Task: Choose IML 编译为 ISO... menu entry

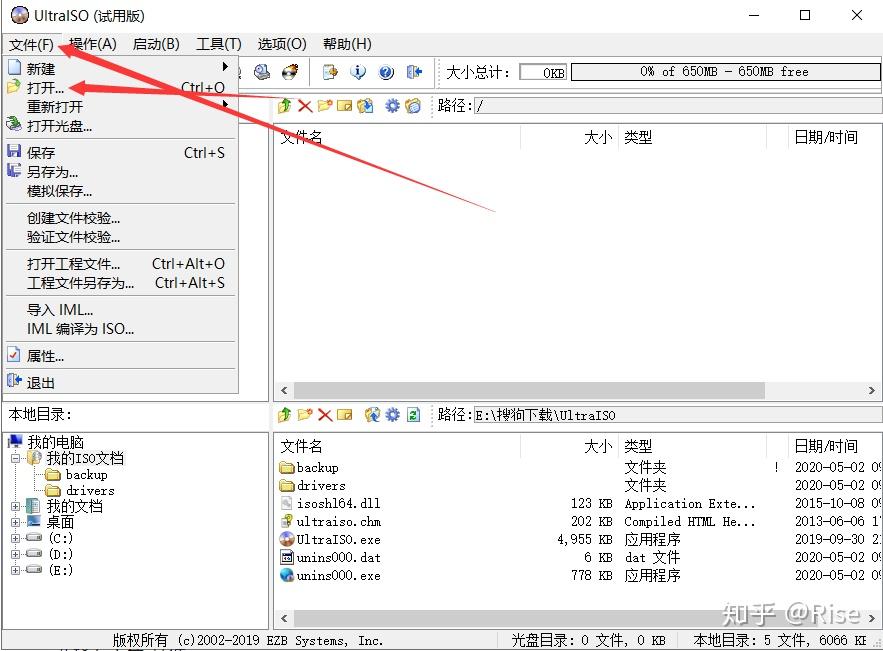Action: pos(120,329)
